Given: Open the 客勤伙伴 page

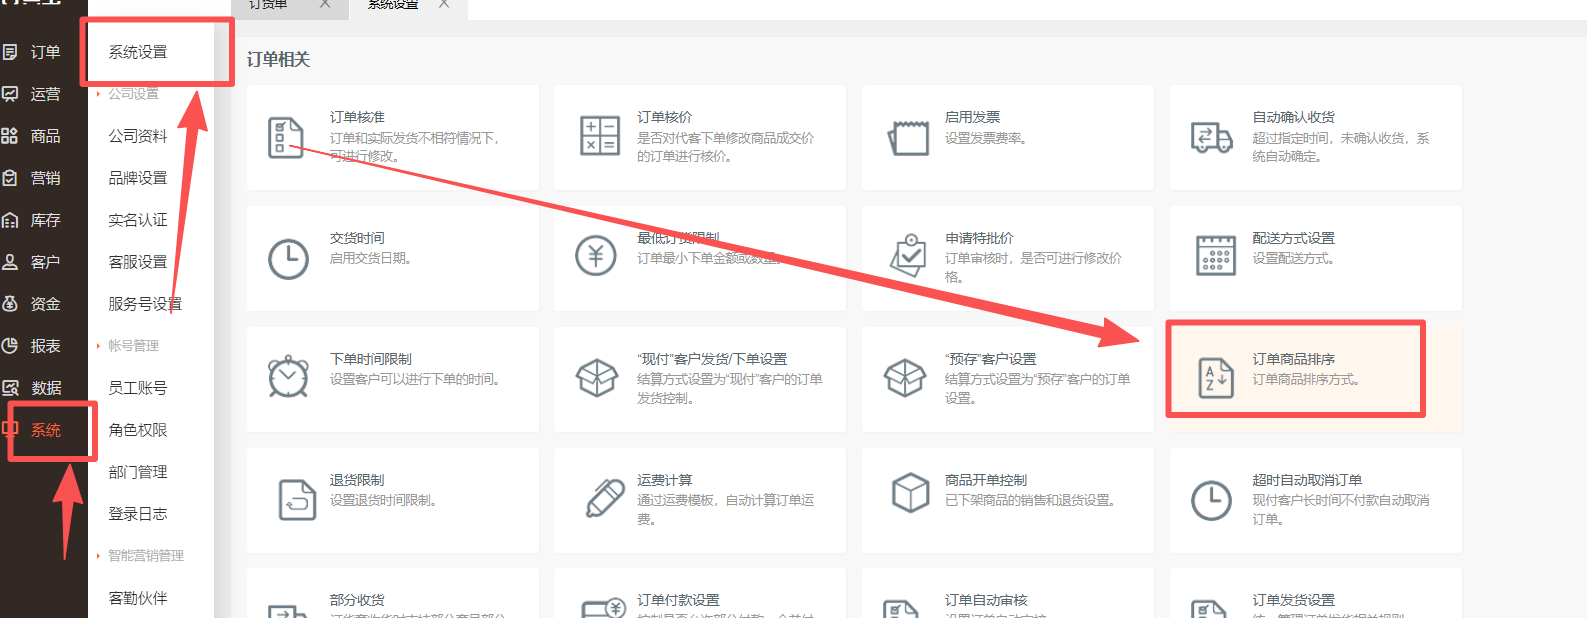Looking at the screenshot, I should tap(138, 598).
